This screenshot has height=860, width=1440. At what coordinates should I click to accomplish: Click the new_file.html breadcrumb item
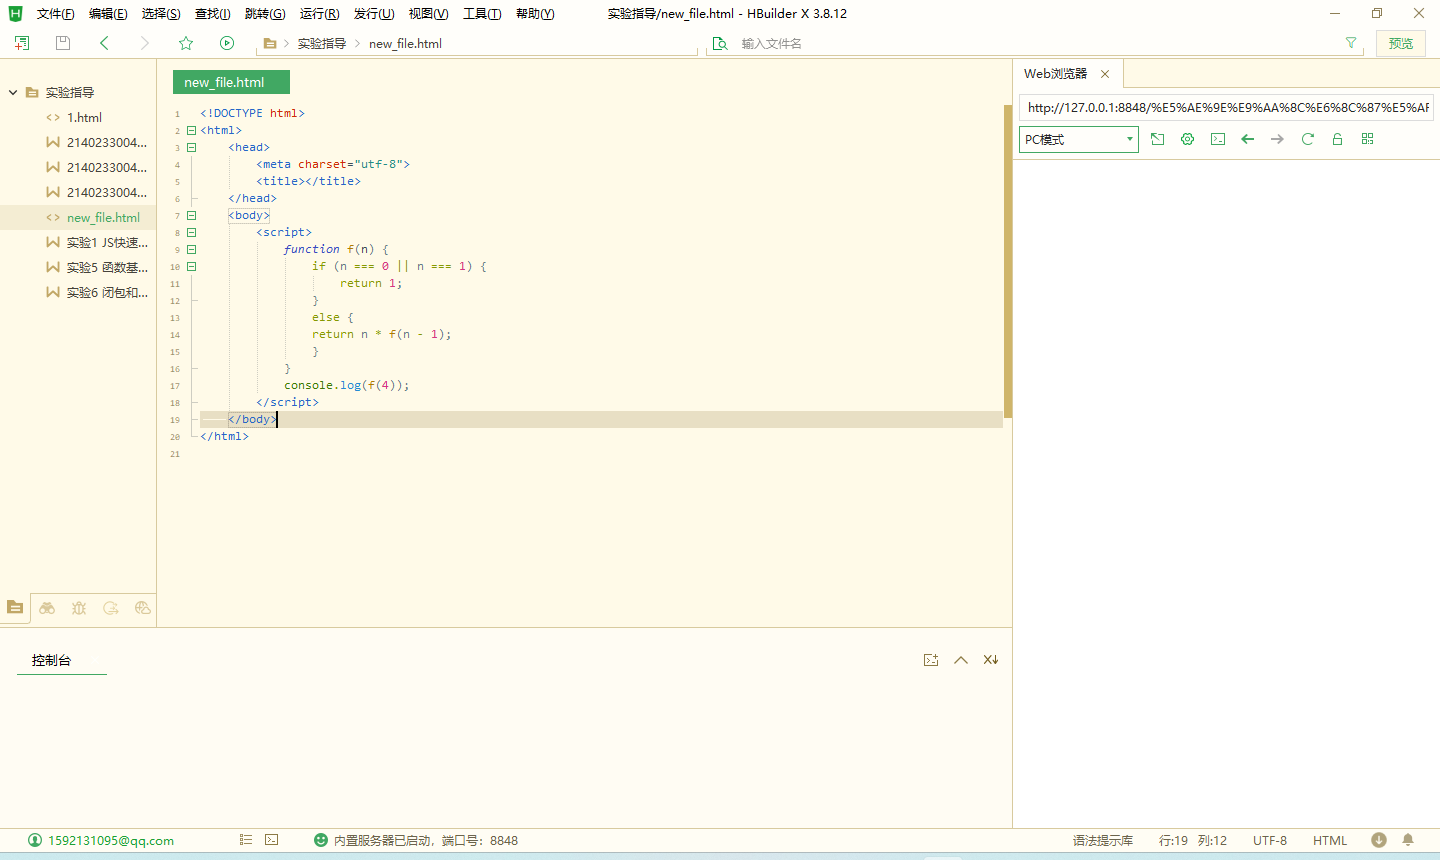(x=405, y=43)
